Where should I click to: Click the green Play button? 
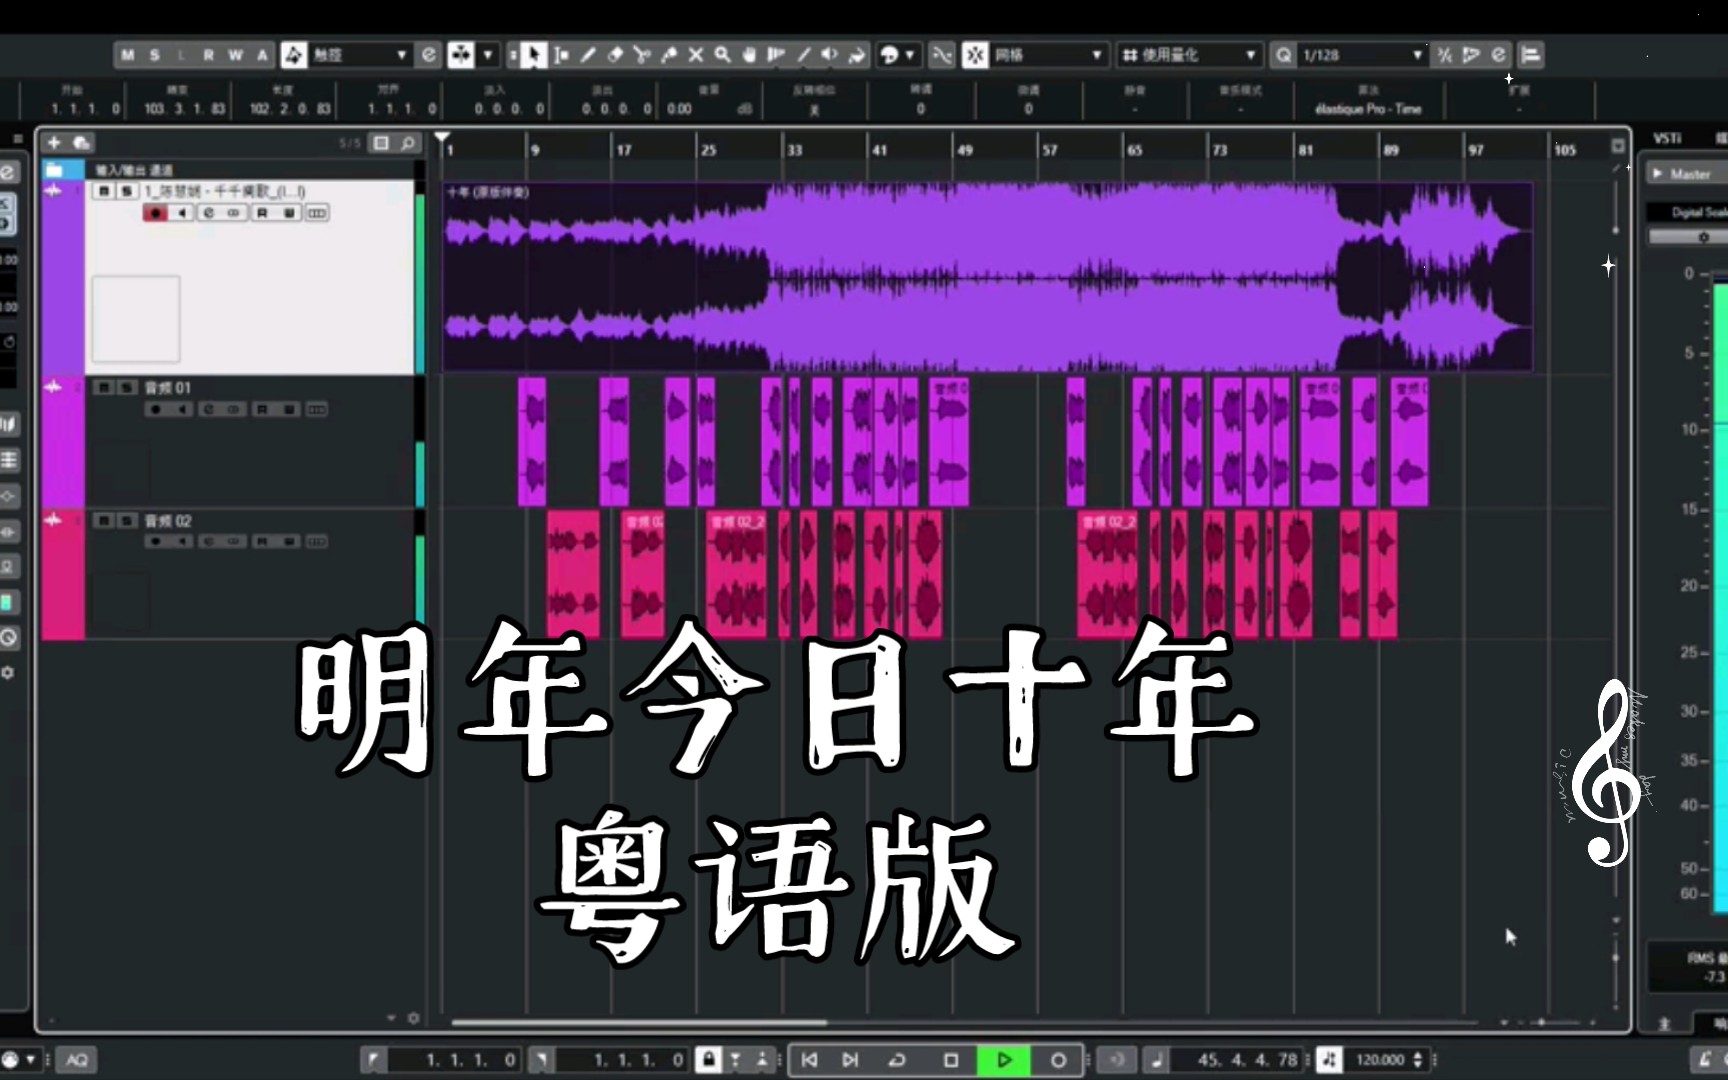1004,1059
